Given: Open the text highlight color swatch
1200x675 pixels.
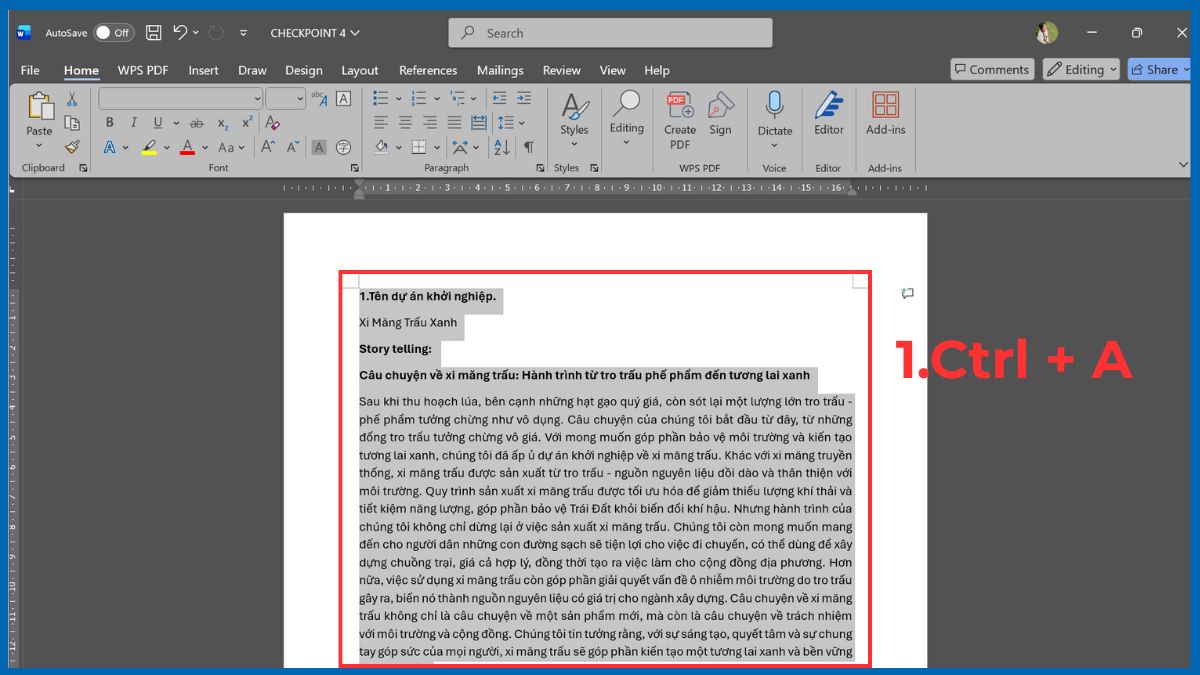Looking at the screenshot, I should pos(148,147).
